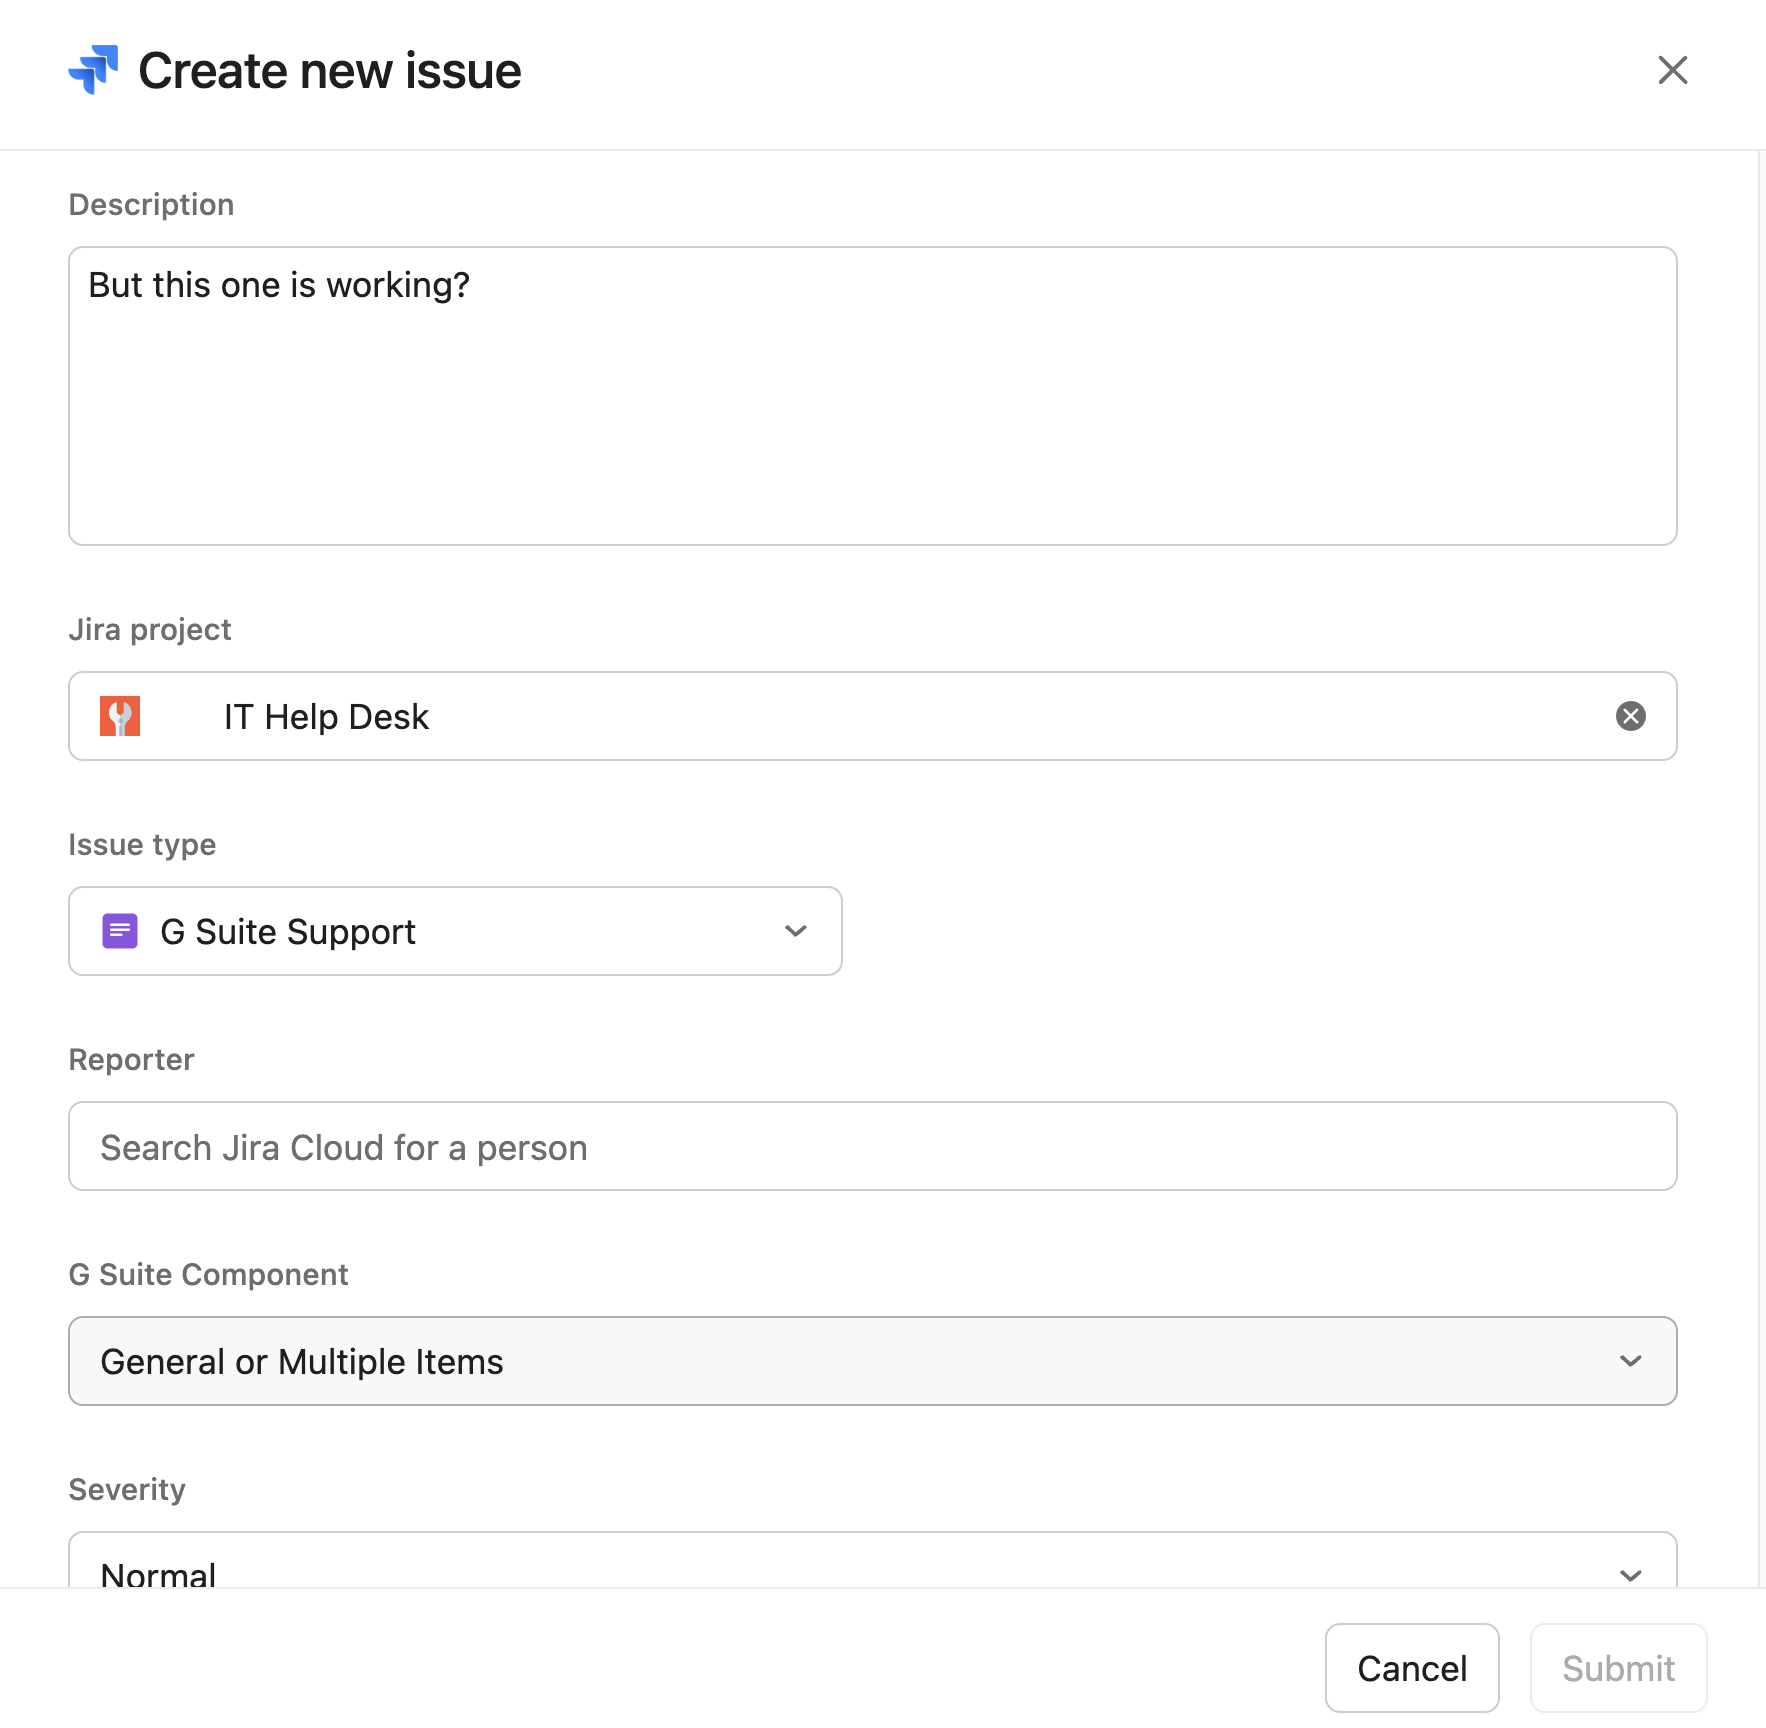This screenshot has width=1766, height=1728.
Task: Close the Create new issue dialog
Action: pyautogui.click(x=1672, y=70)
